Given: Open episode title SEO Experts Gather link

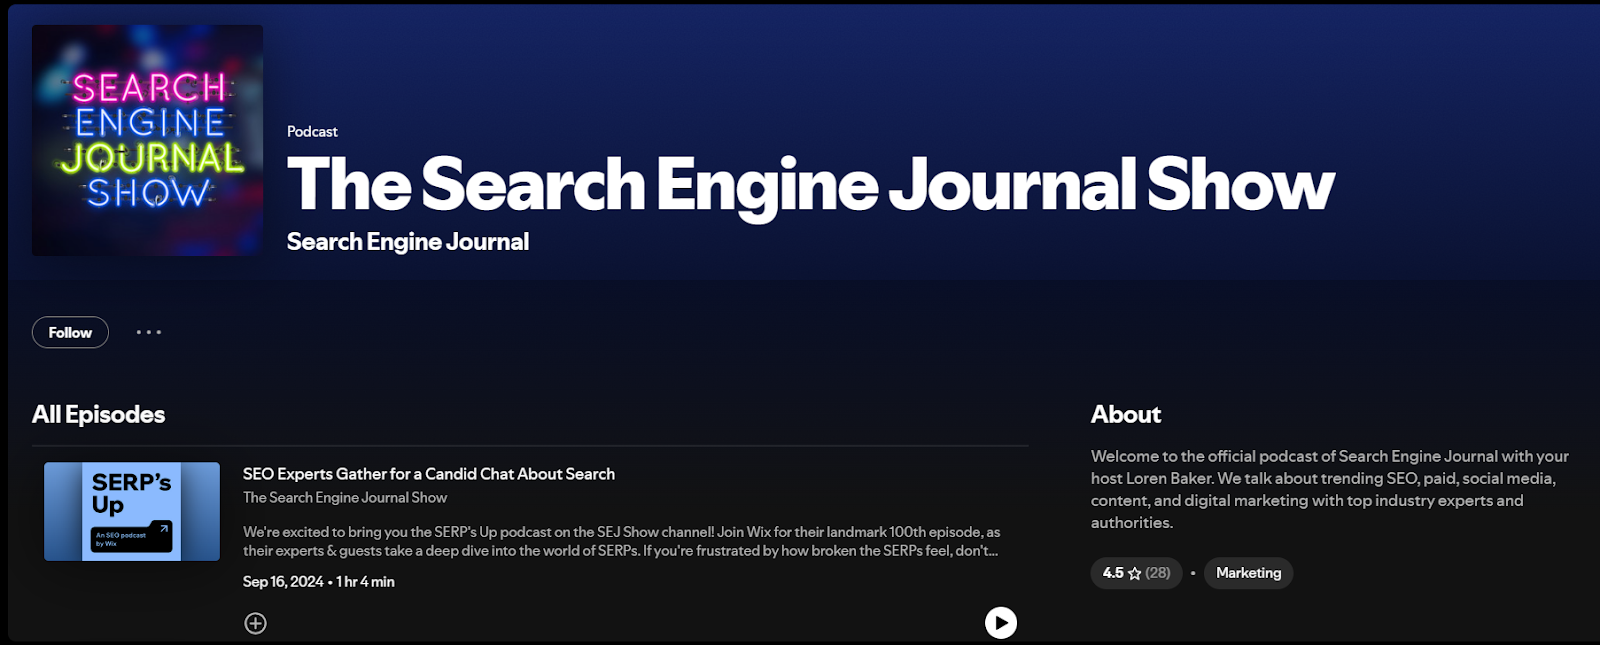Looking at the screenshot, I should [x=429, y=474].
